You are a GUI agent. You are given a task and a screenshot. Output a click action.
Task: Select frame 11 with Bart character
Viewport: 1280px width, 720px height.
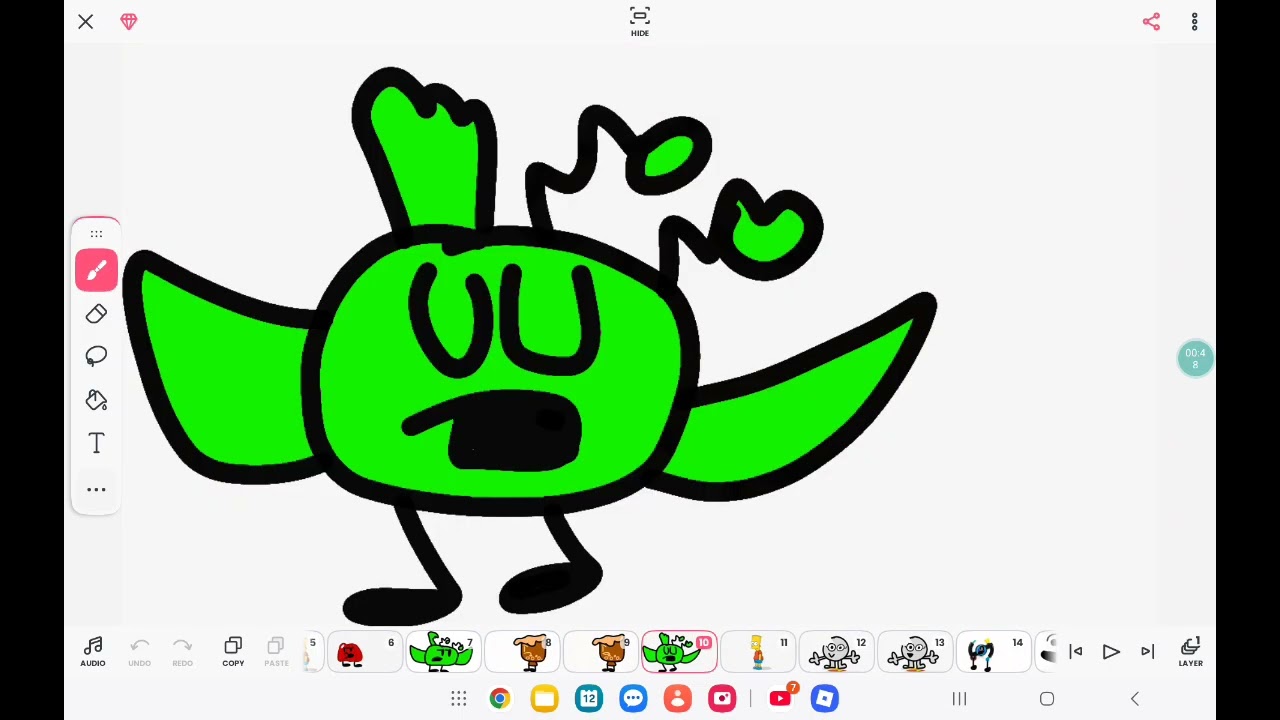pyautogui.click(x=758, y=652)
